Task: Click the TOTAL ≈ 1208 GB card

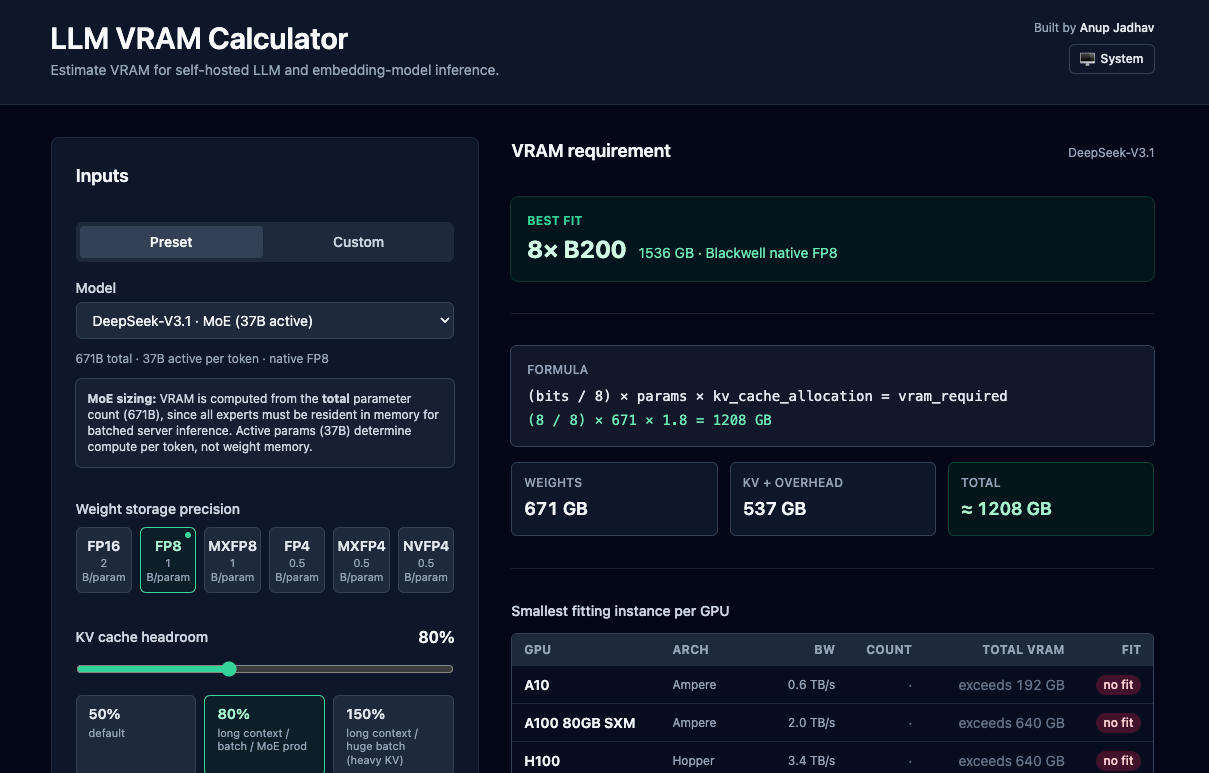Action: click(1051, 499)
